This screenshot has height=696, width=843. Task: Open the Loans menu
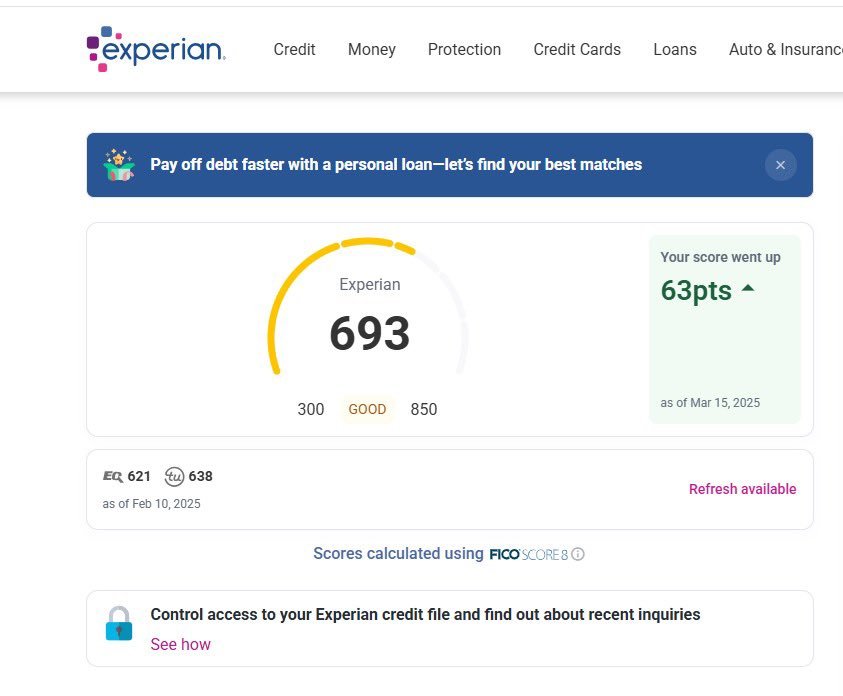(675, 49)
